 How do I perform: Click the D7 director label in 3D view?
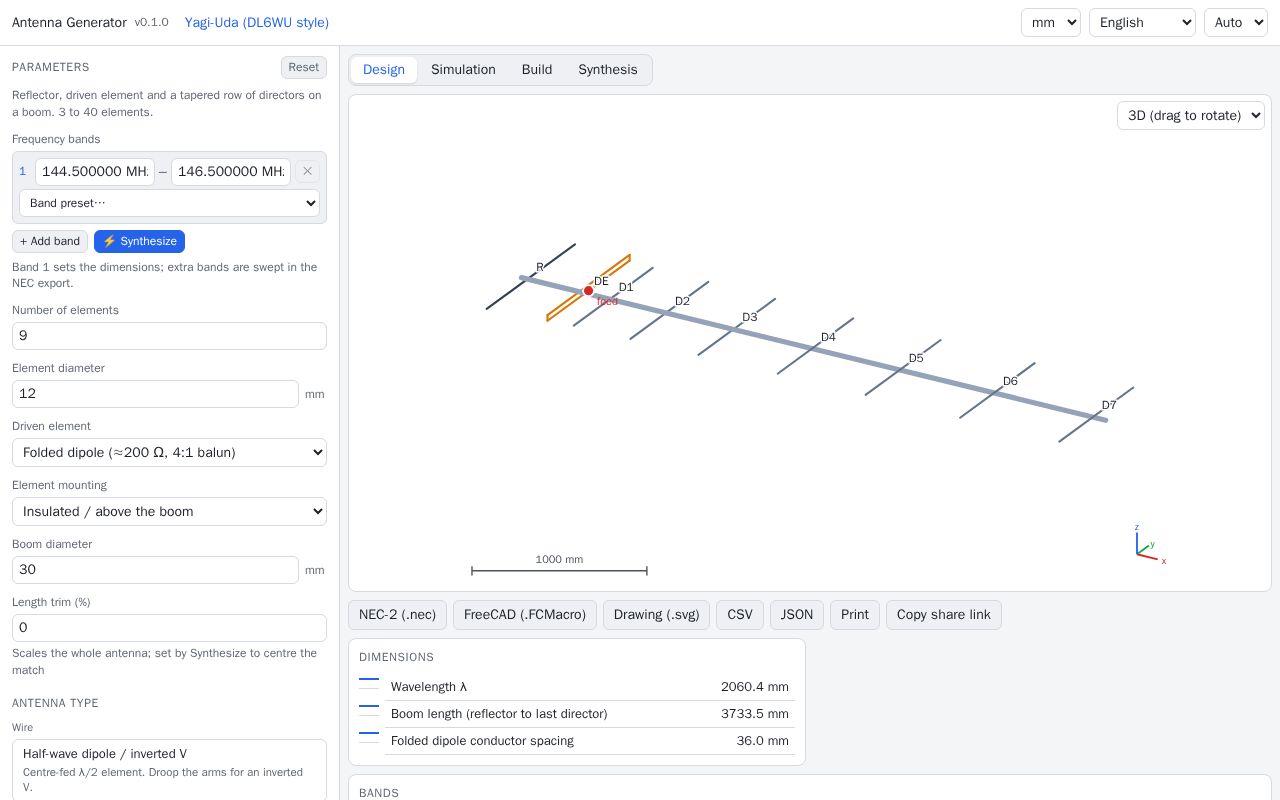point(1109,405)
